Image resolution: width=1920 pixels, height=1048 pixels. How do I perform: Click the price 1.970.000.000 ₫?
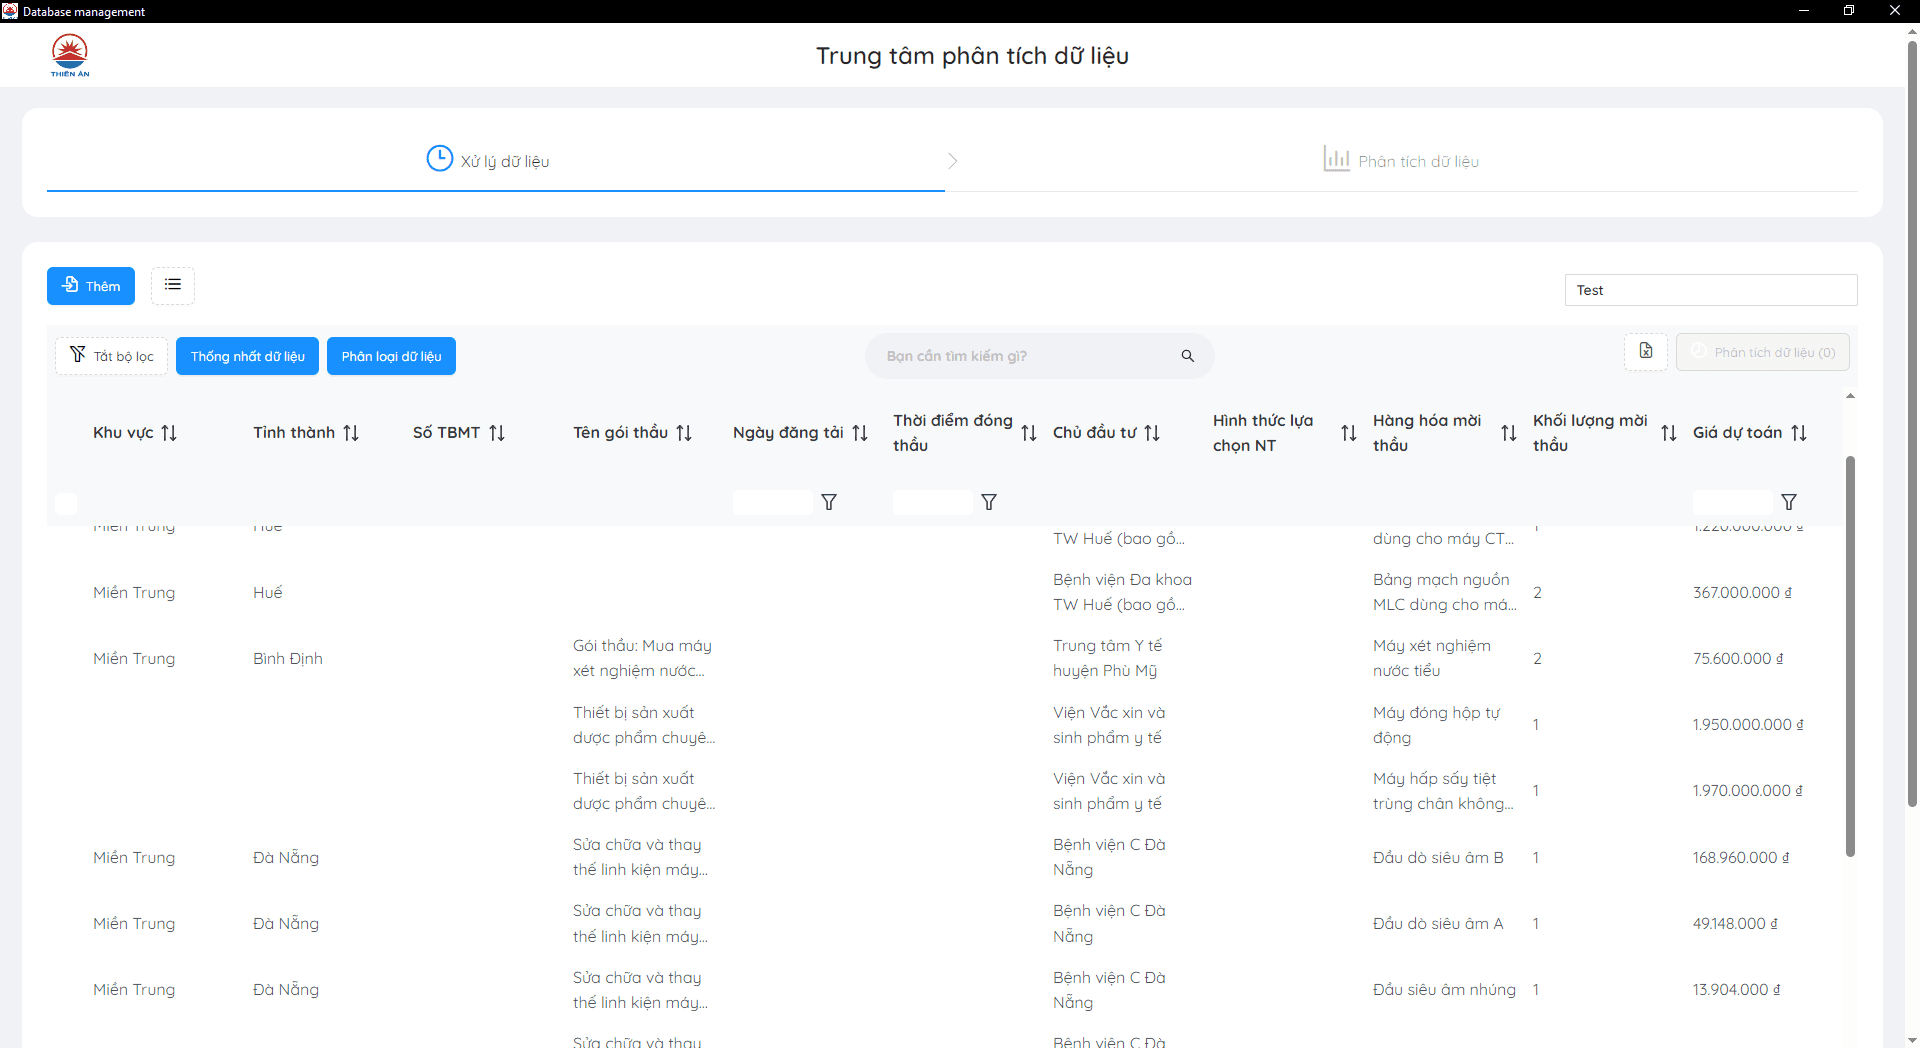(x=1748, y=790)
